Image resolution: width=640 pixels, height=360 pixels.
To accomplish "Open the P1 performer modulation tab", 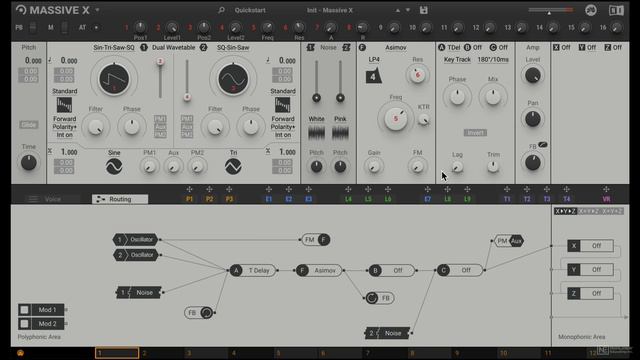I will click(189, 199).
